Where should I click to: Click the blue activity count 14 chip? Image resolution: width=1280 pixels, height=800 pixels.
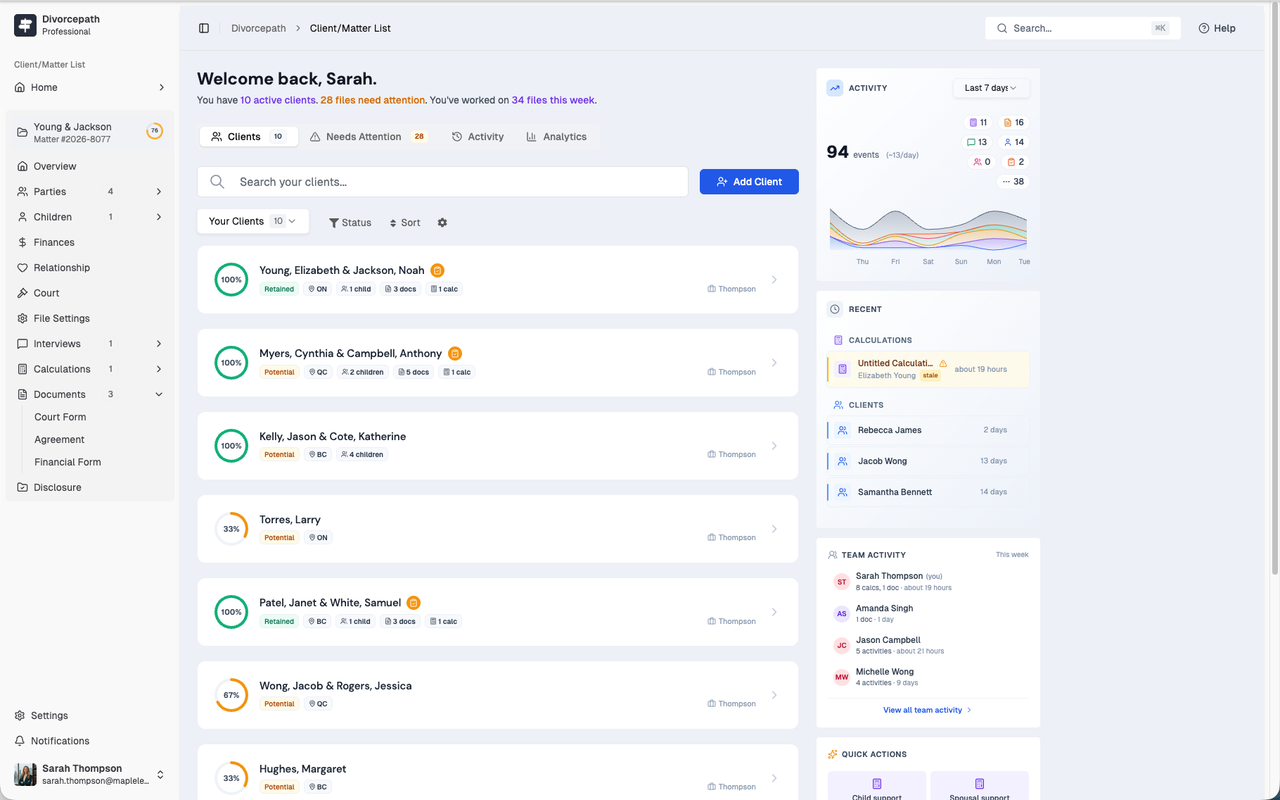point(1014,142)
